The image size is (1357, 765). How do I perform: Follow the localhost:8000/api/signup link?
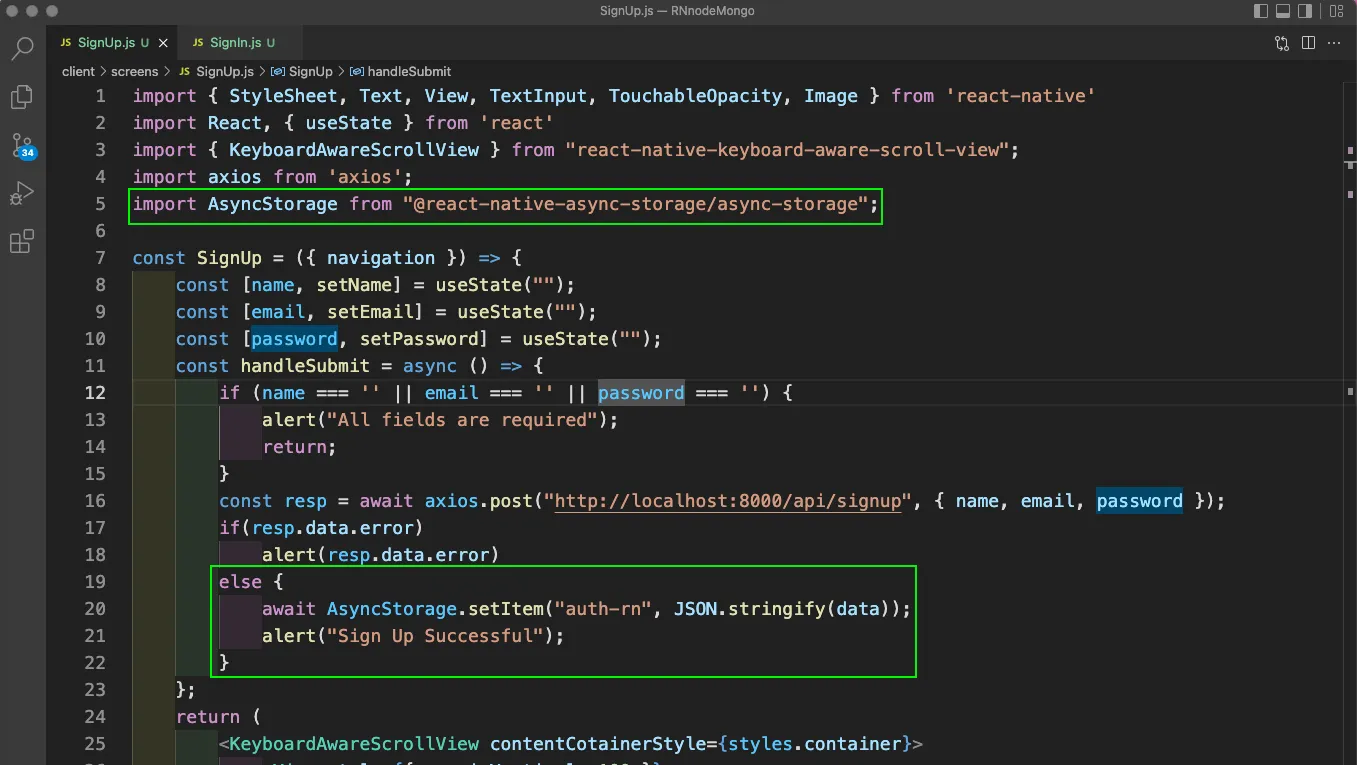[728, 501]
